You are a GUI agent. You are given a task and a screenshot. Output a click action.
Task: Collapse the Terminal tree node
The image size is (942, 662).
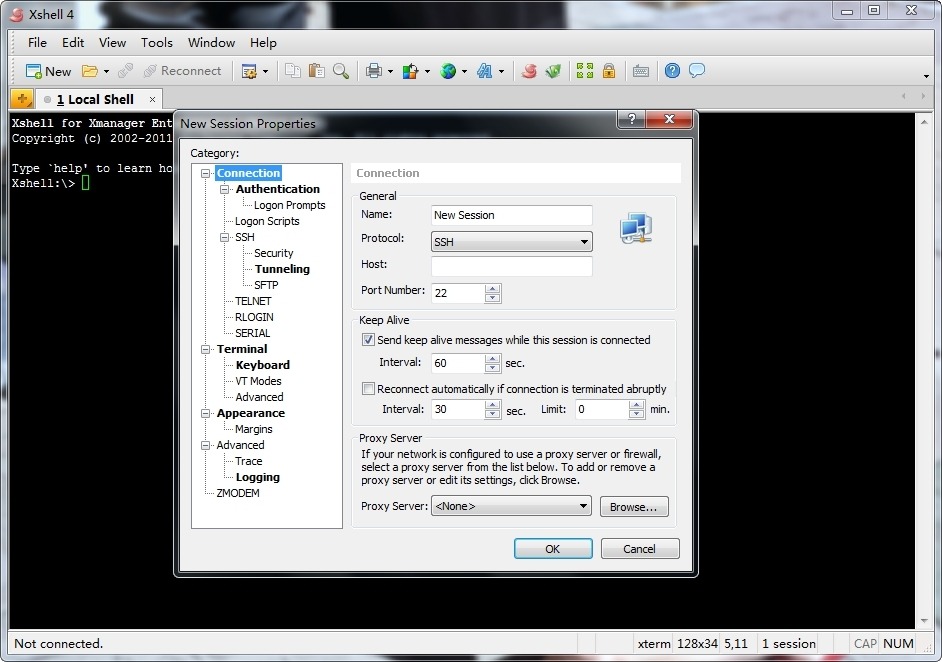click(205, 349)
